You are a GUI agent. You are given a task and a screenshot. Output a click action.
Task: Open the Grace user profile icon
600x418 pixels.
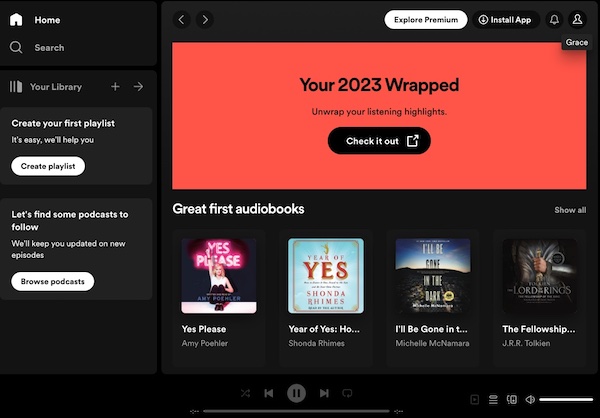tap(577, 20)
